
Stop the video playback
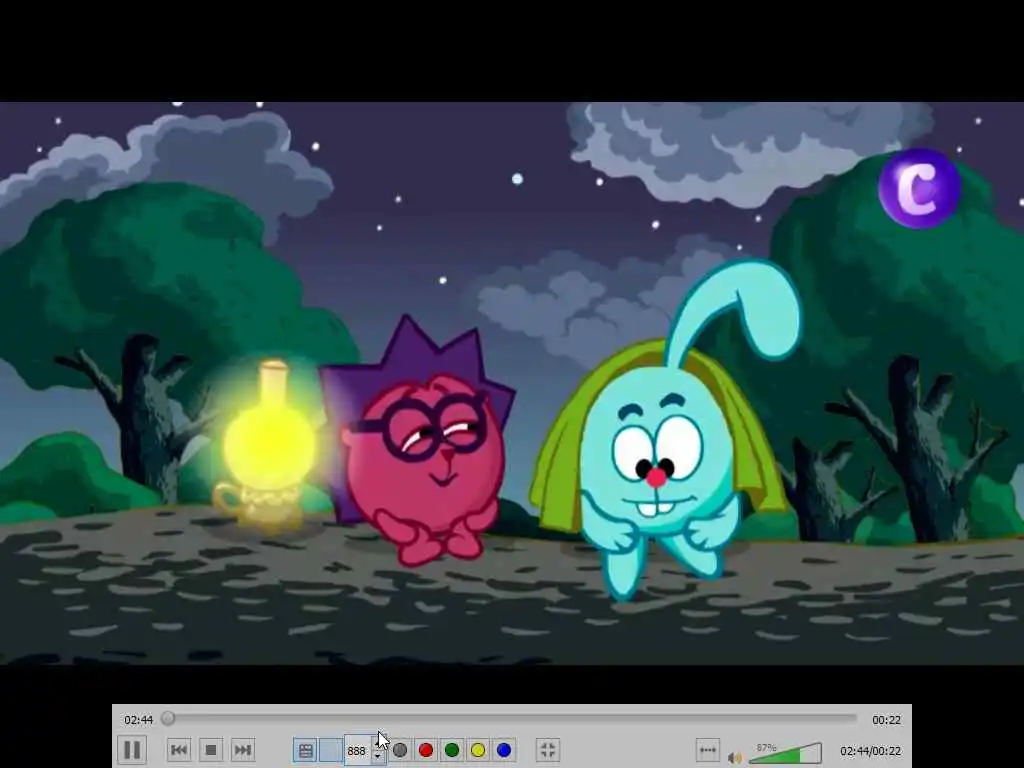click(211, 750)
